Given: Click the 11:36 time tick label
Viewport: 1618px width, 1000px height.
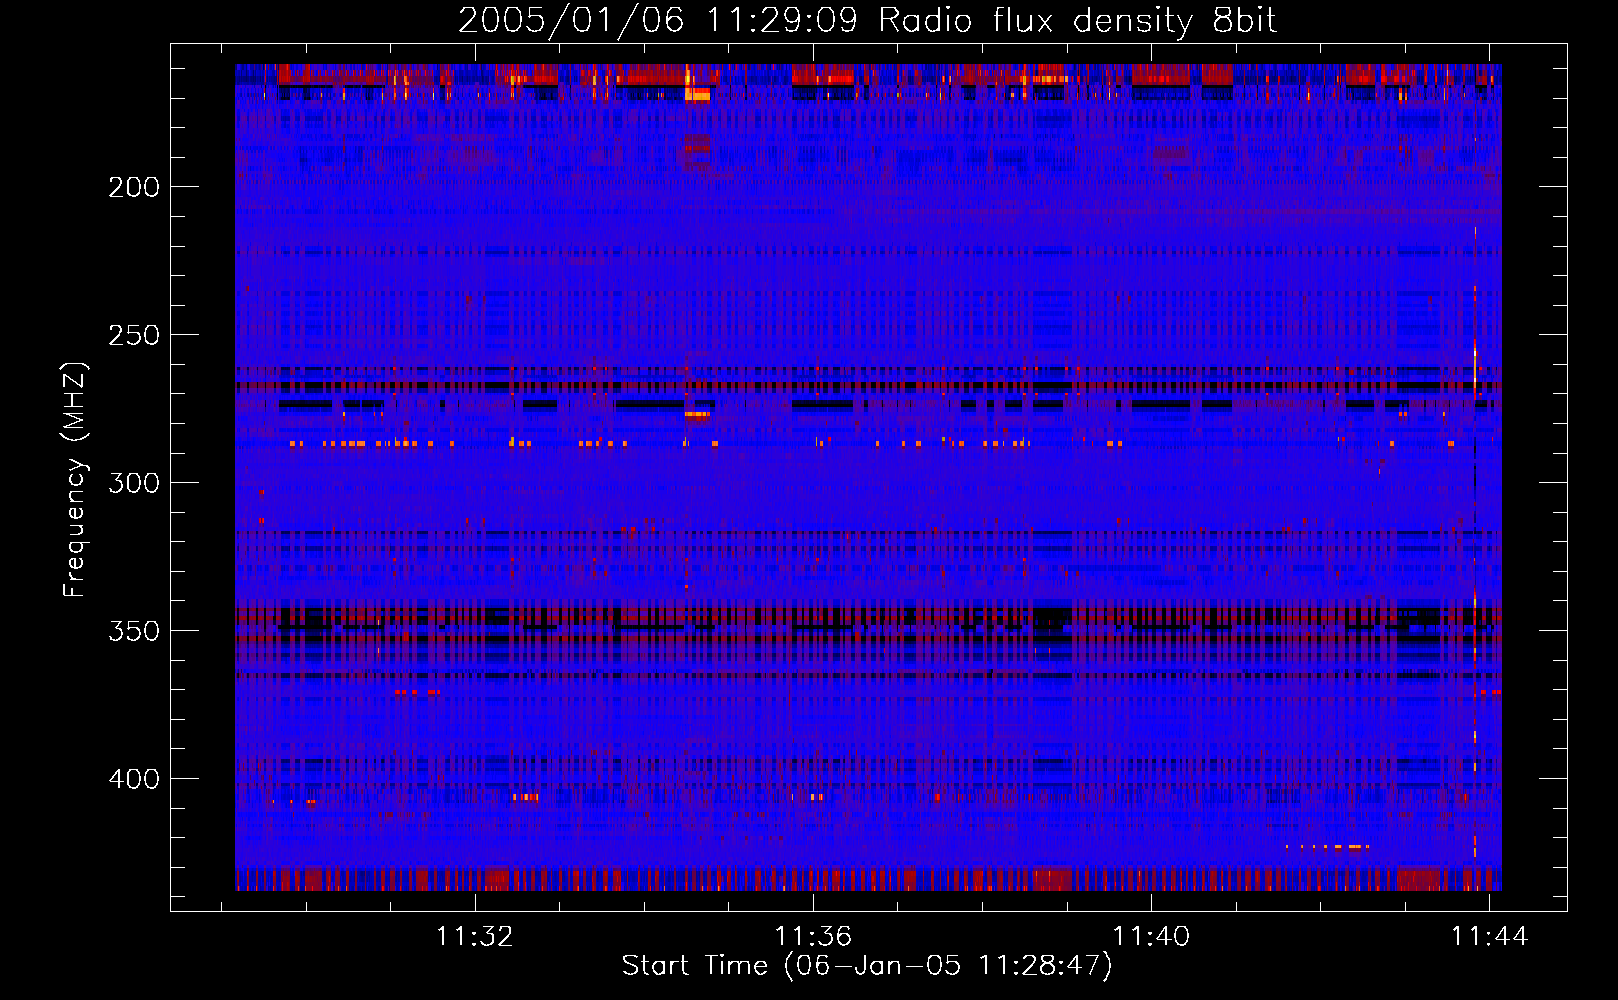Looking at the screenshot, I should point(813,936).
